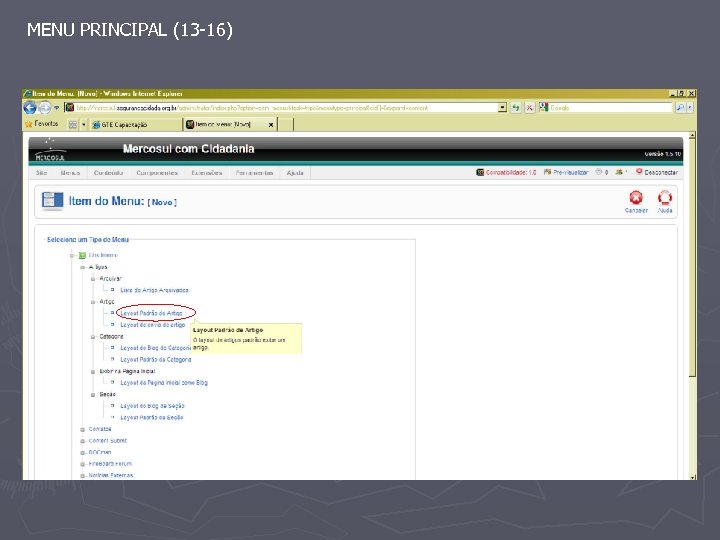Open the Site menu
This screenshot has height=540, width=720.
coord(41,173)
